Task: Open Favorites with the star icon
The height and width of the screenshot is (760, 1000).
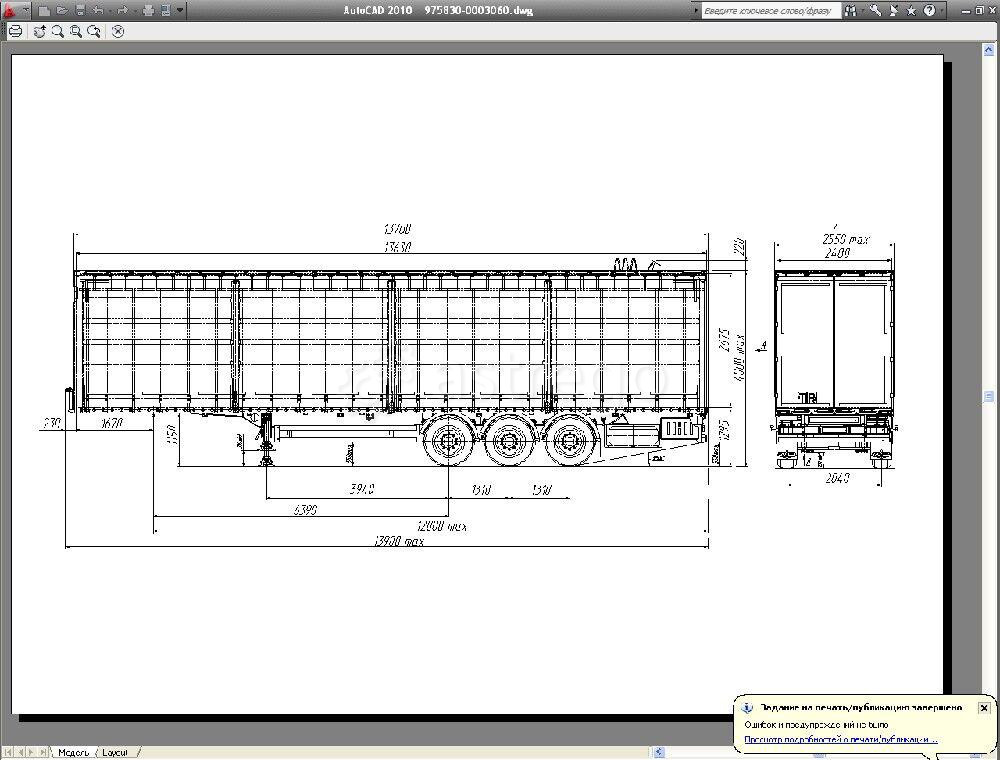Action: (x=911, y=10)
